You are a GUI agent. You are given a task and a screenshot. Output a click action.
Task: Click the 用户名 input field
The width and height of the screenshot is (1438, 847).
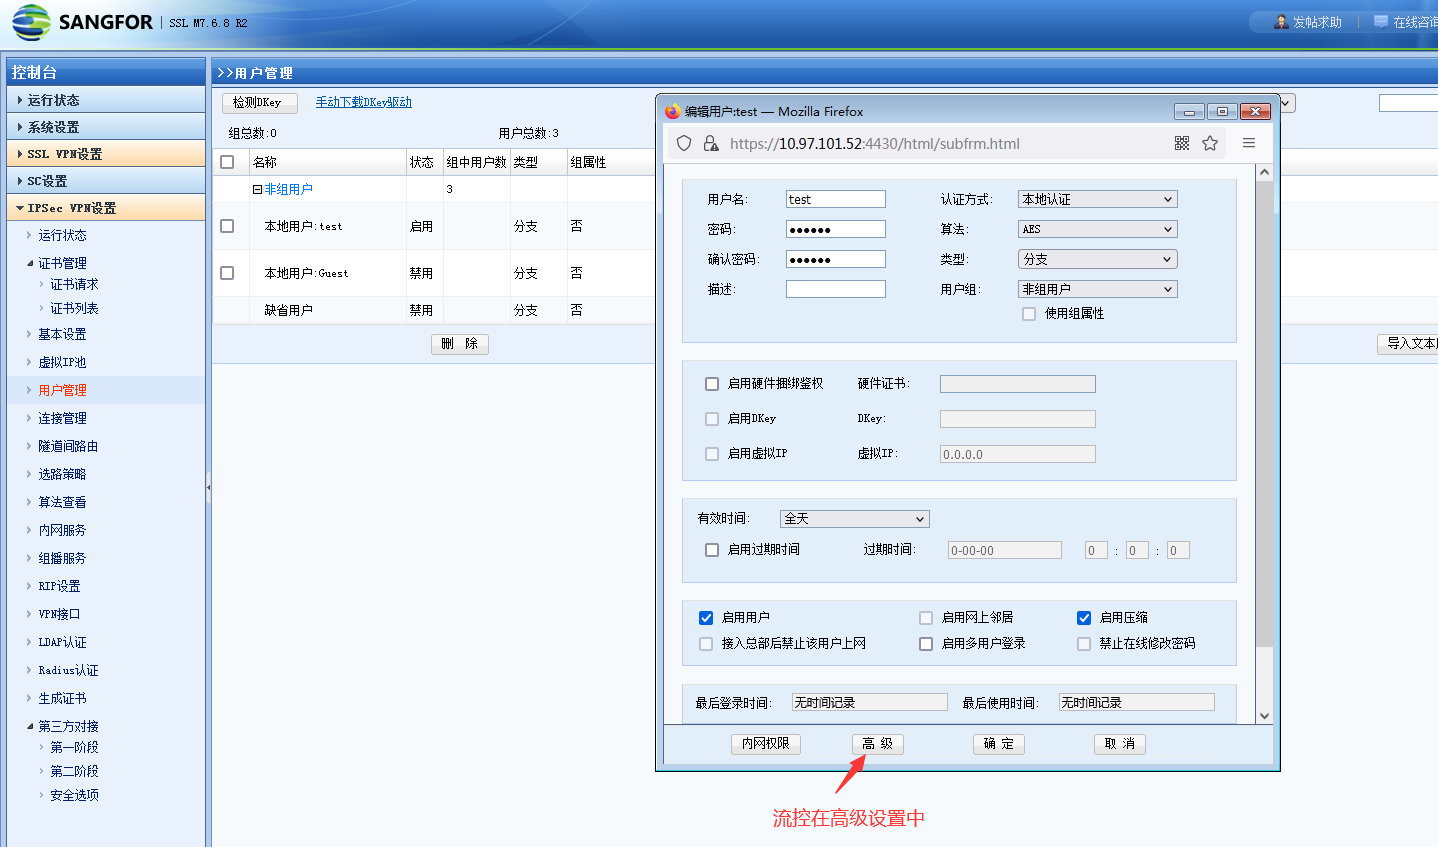tap(835, 199)
